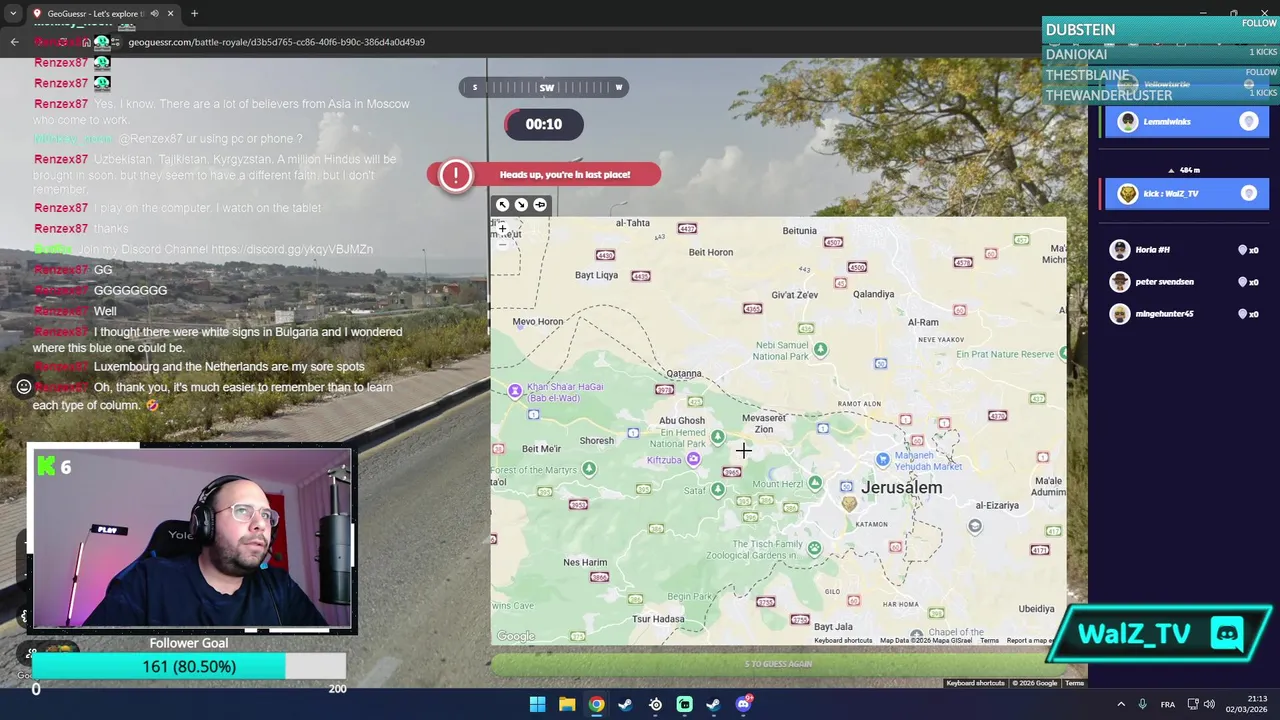
Task: Click the Tisch Family Zoological Gardens marker
Action: click(814, 548)
